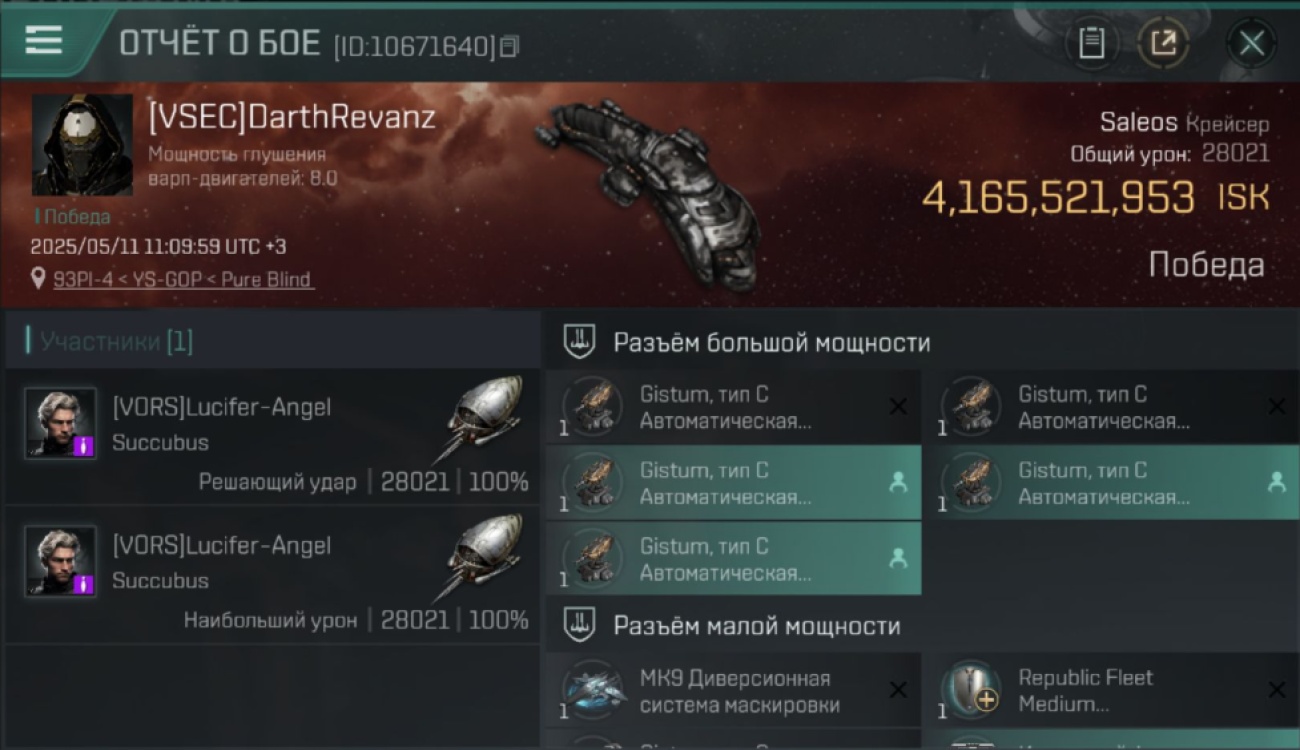This screenshot has height=750, width=1300.
Task: Toggle person marker on second-row right Gistum module
Action: (1276, 482)
